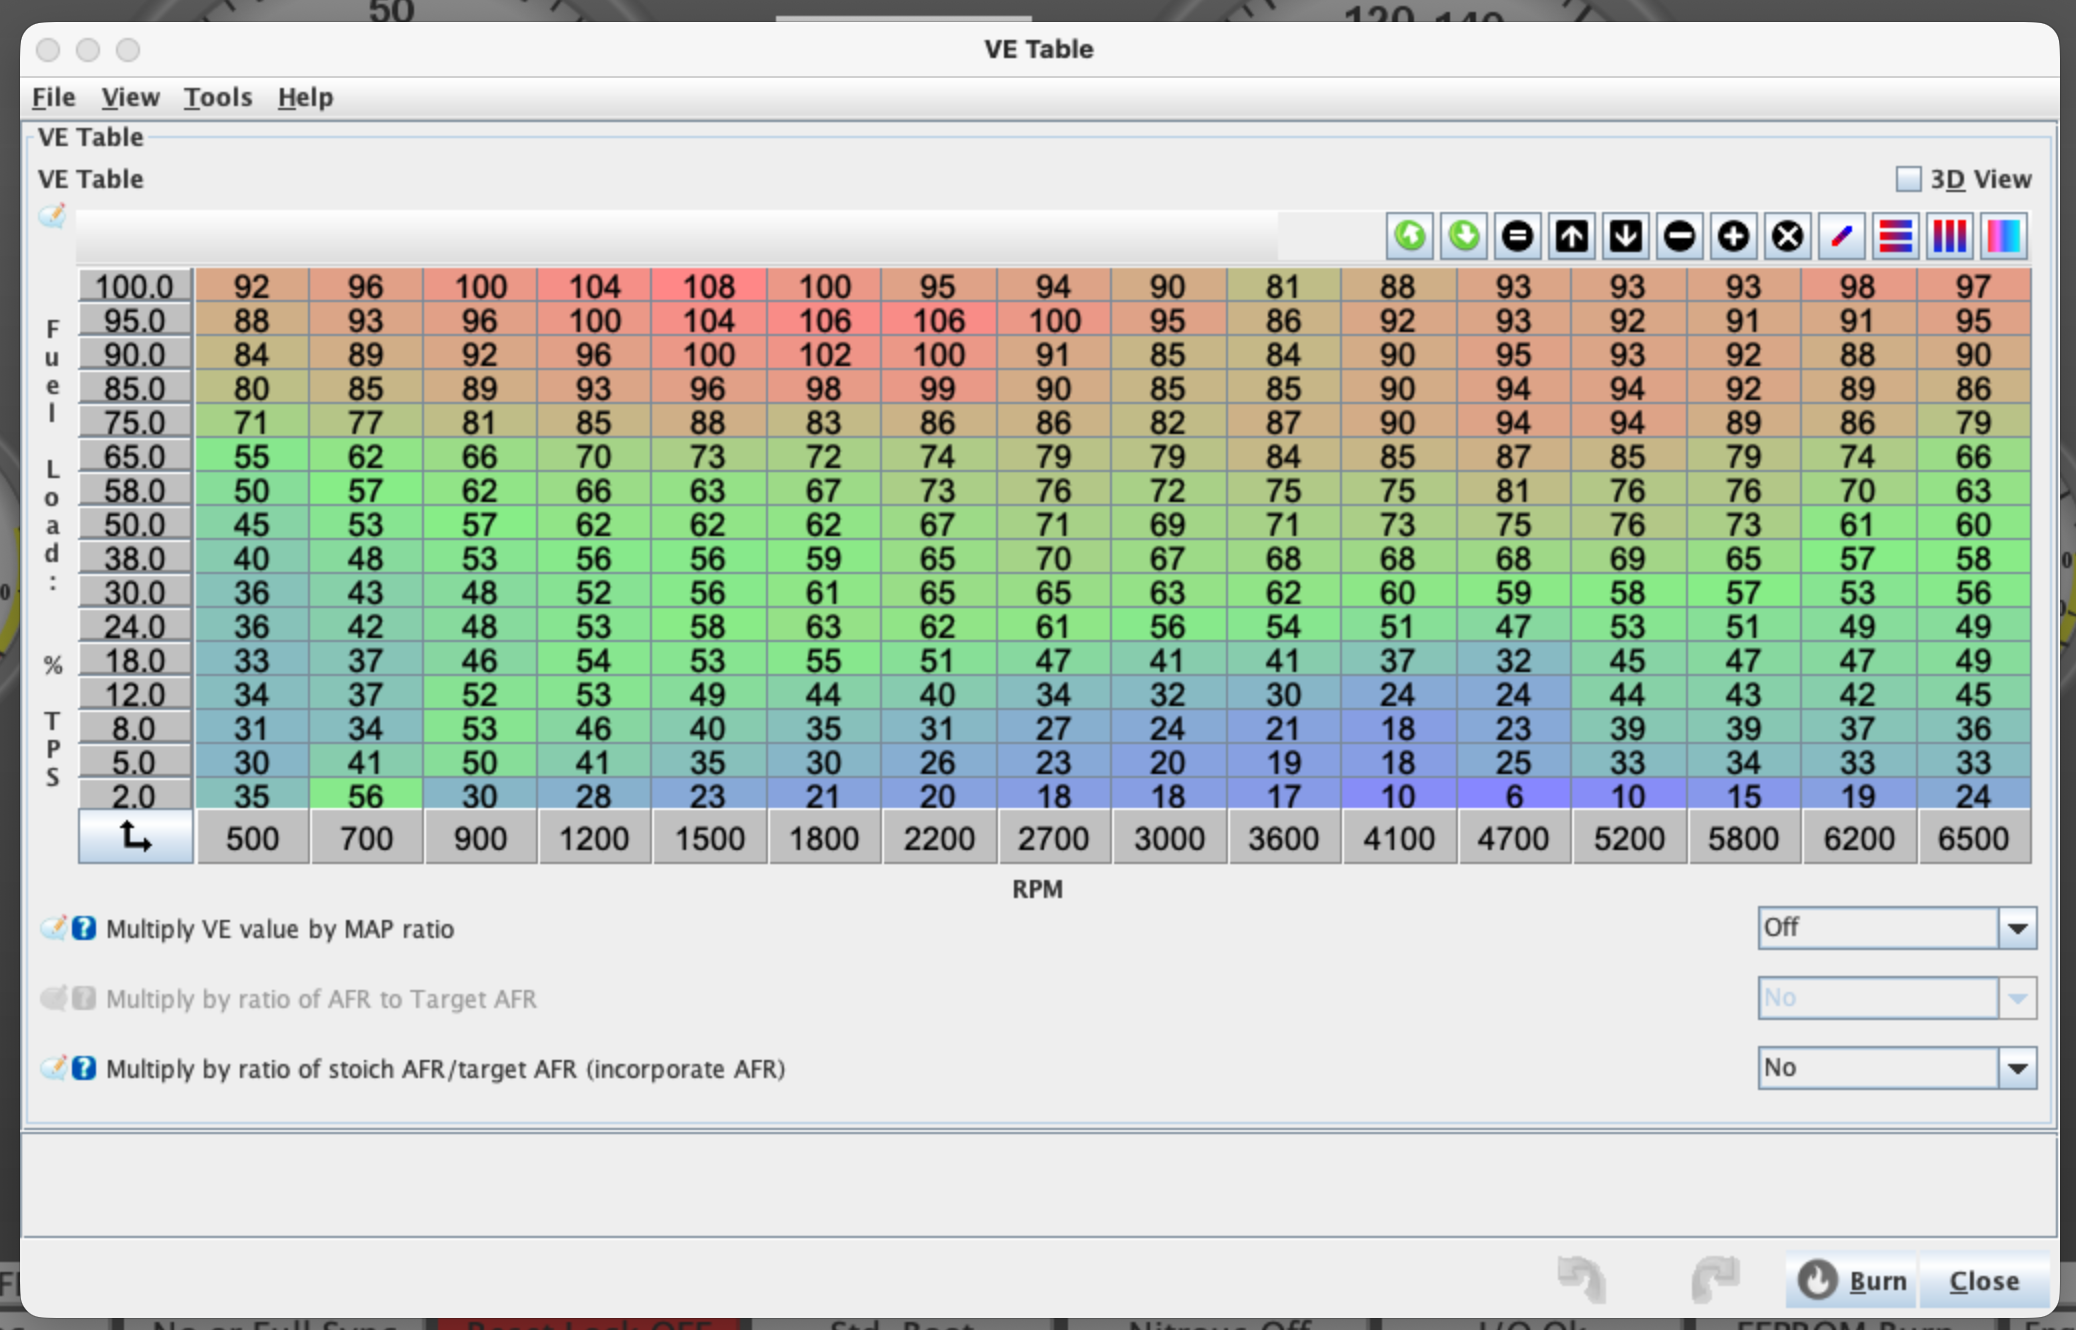2076x1330 pixels.
Task: Click the green import-table down arrow icon
Action: point(1463,236)
